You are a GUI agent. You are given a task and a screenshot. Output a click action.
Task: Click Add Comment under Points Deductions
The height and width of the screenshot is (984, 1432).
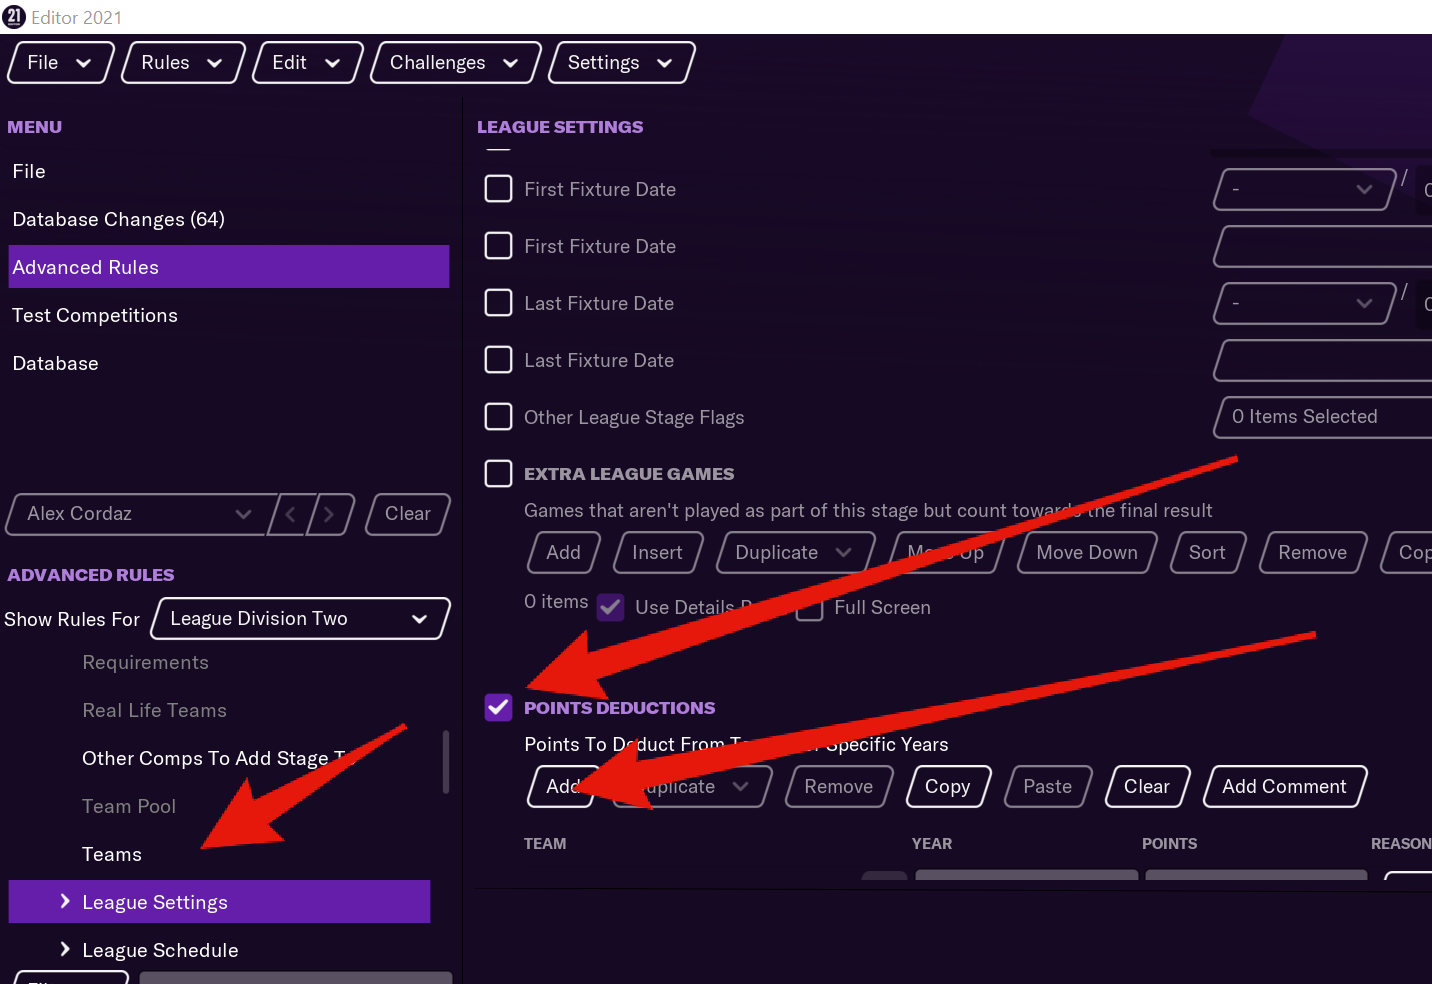[x=1284, y=786]
